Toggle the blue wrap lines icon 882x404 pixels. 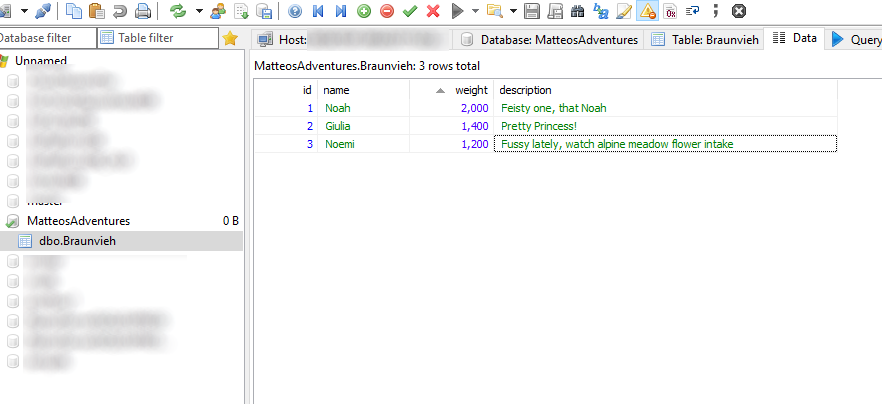pos(693,10)
